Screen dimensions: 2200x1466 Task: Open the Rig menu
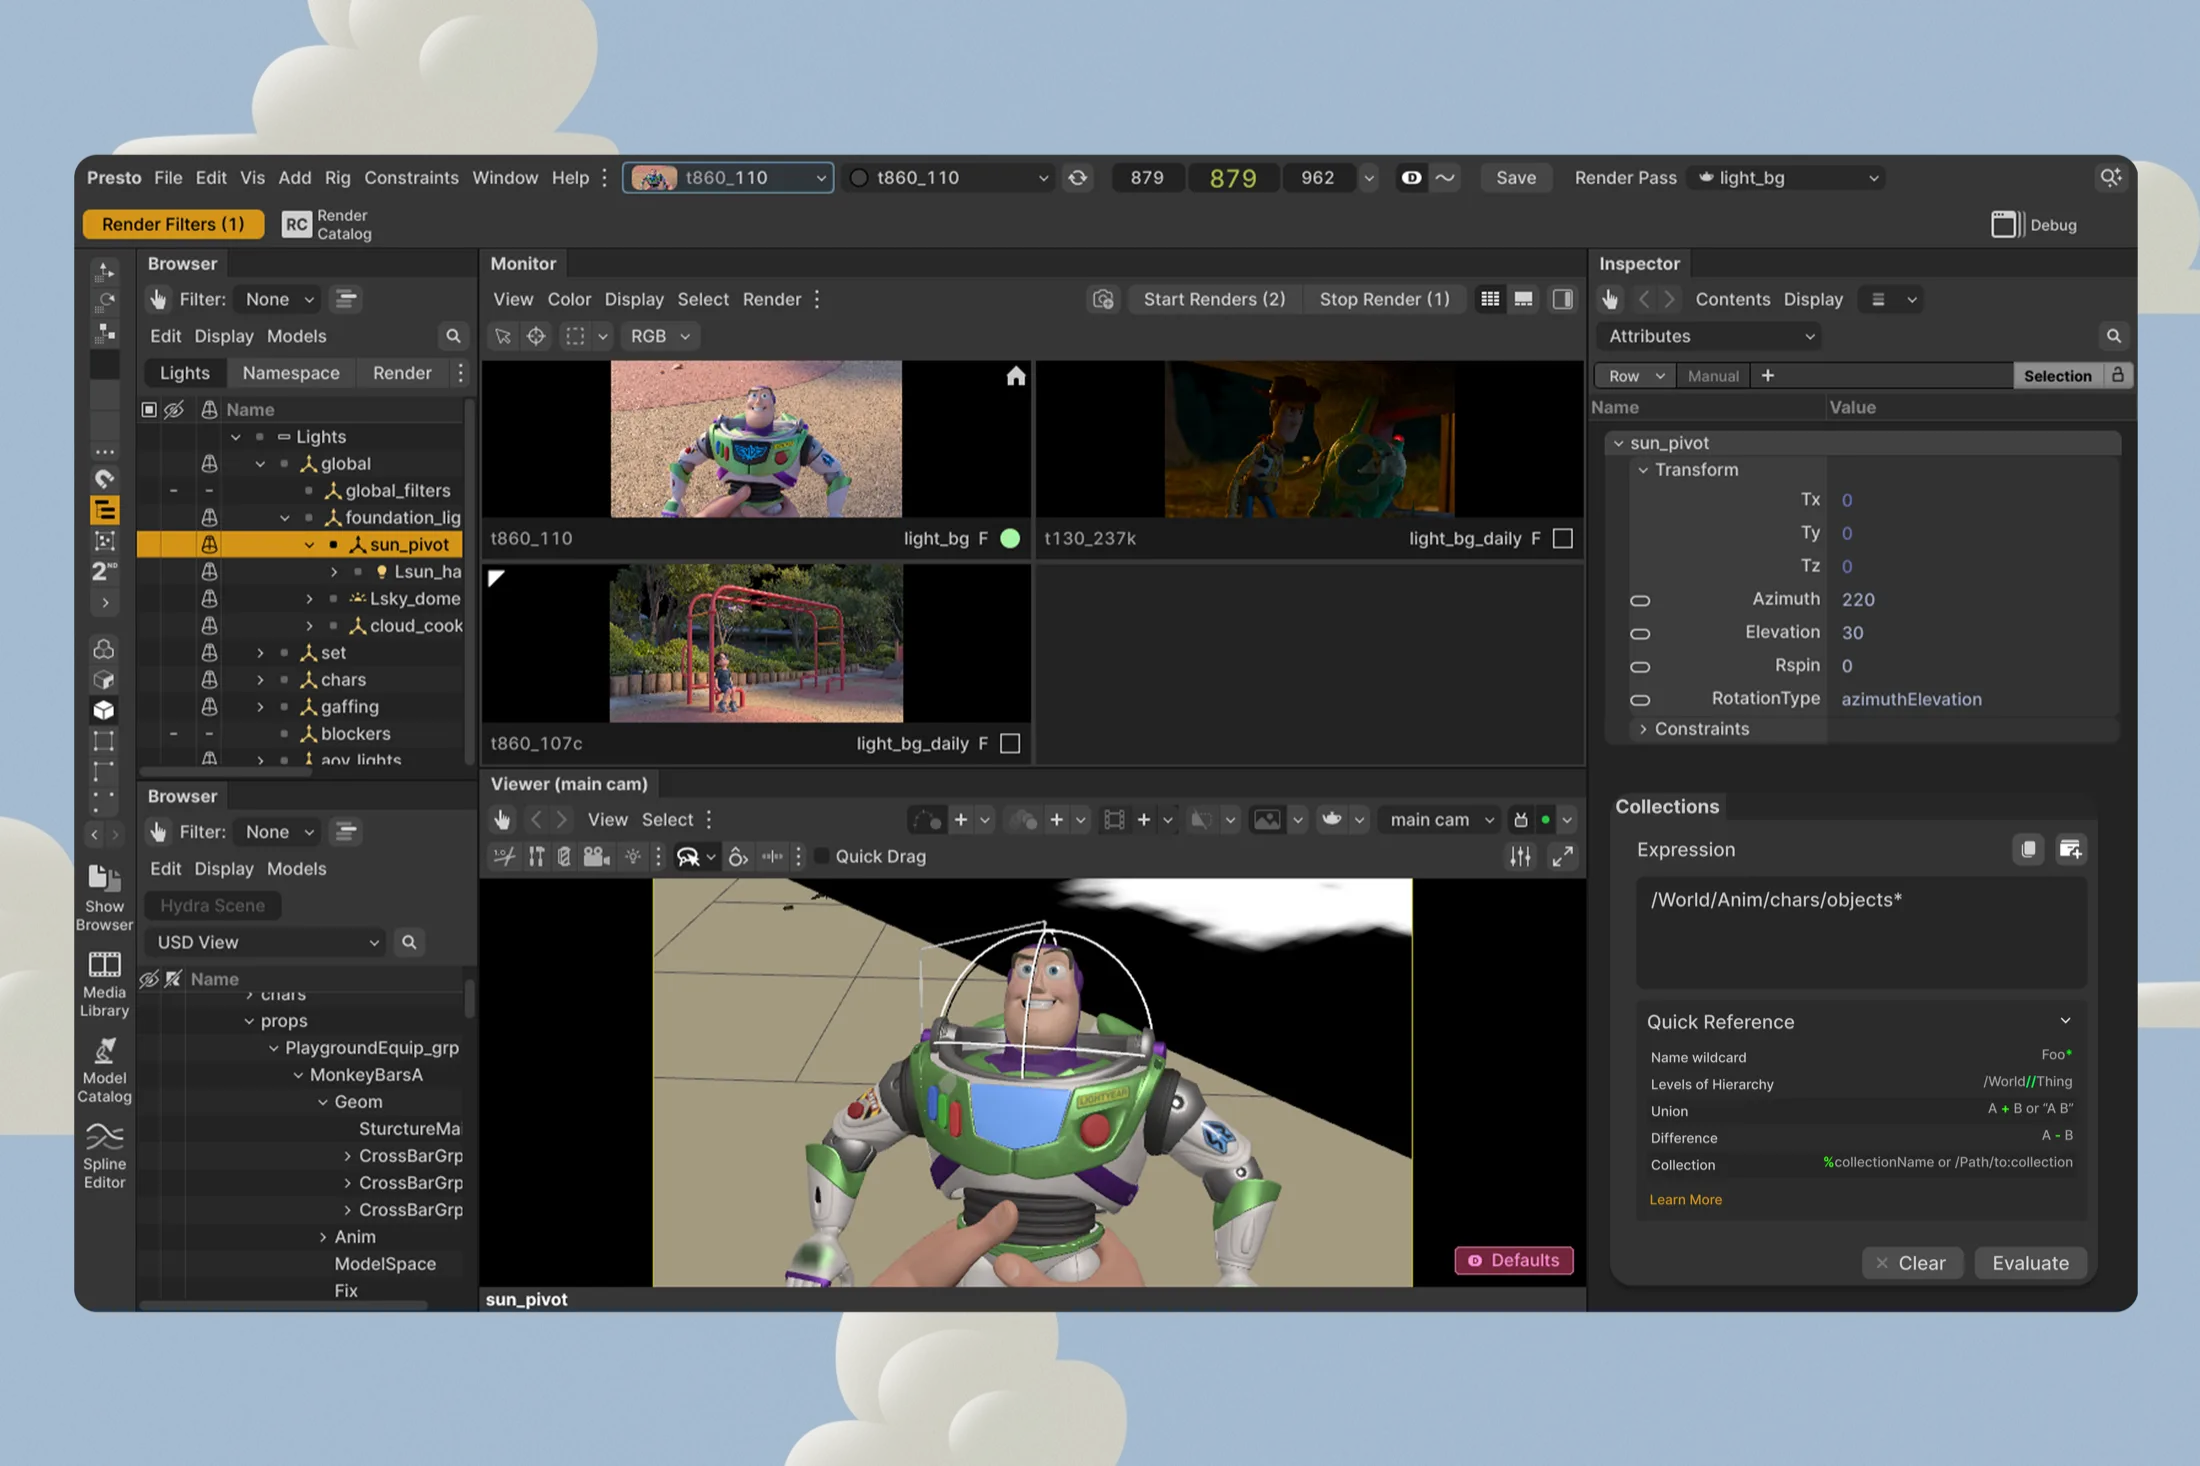(x=337, y=178)
